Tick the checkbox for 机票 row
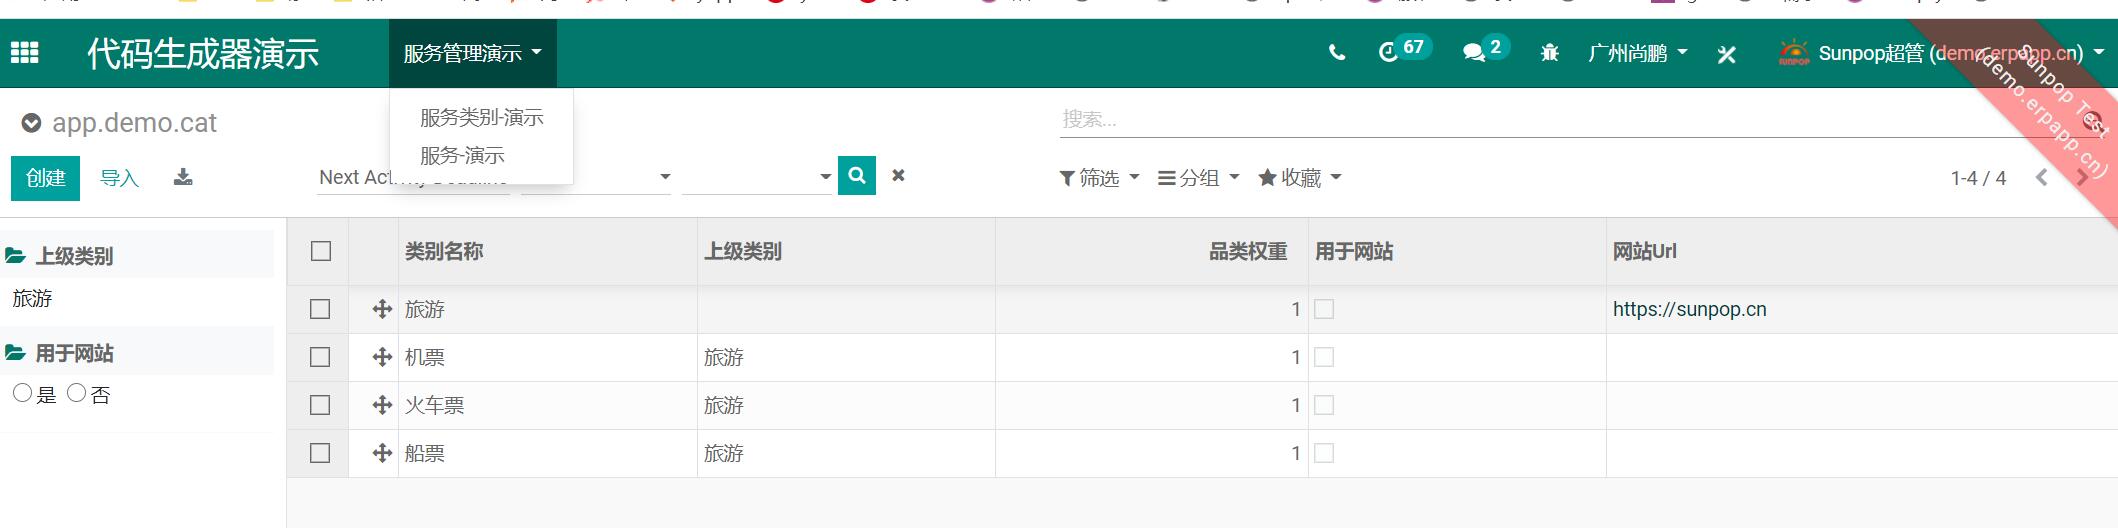The height and width of the screenshot is (528, 2118). pos(320,357)
